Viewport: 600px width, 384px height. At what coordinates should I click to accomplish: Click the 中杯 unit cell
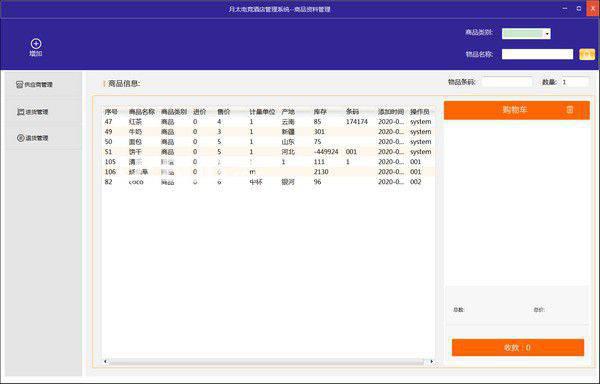pyautogui.click(x=256, y=182)
